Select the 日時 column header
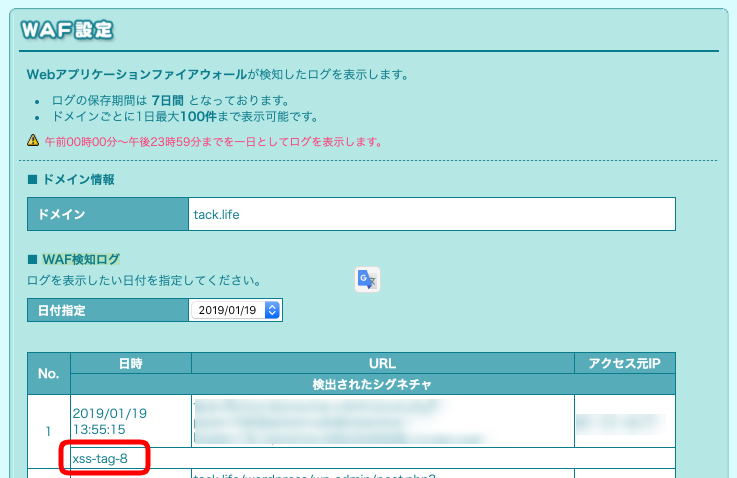The height and width of the screenshot is (478, 737). (131, 362)
